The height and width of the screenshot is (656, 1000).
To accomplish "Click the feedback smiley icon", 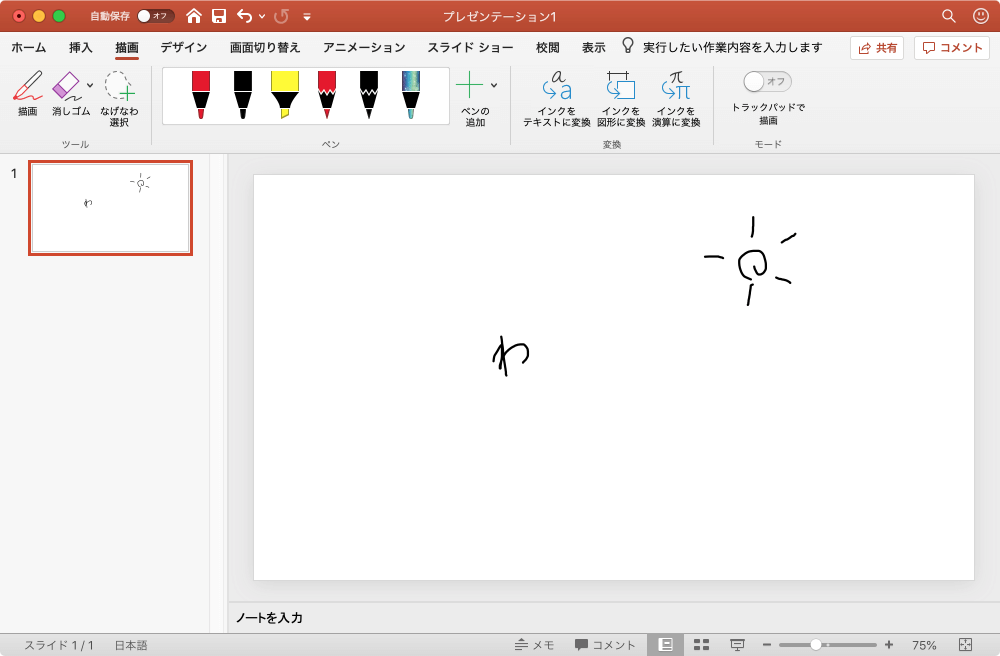I will coord(981,16).
